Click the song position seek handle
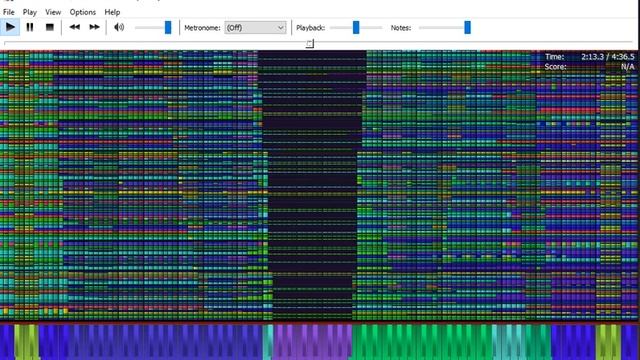The height and width of the screenshot is (360, 640). [310, 43]
